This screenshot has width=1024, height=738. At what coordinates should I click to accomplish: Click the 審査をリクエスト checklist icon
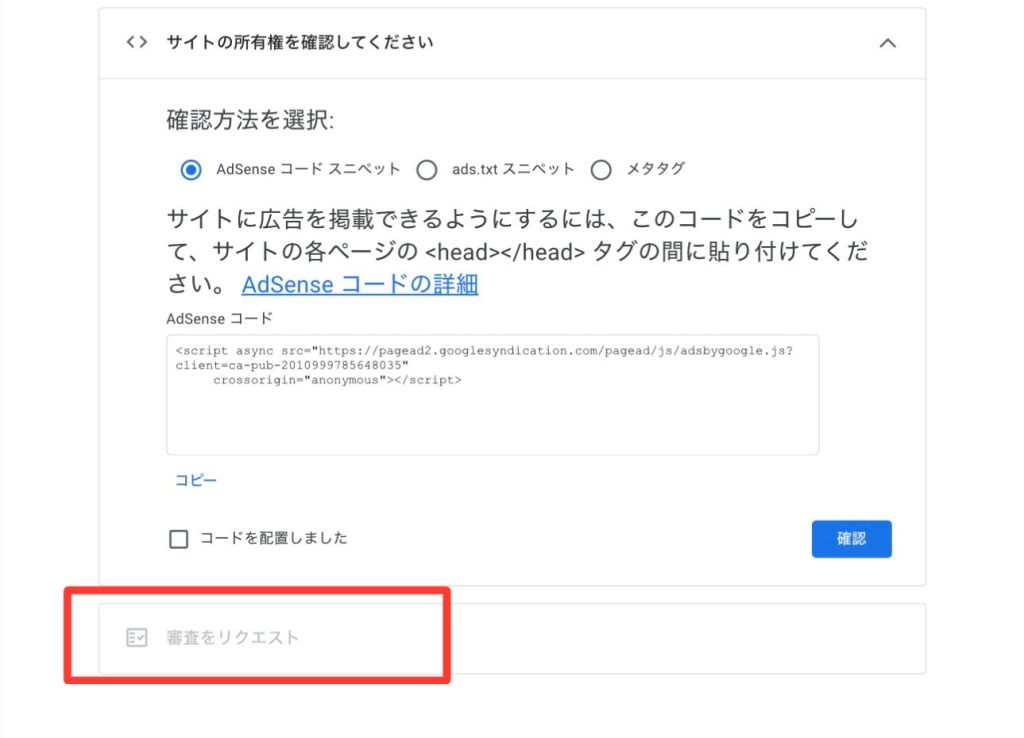(x=137, y=638)
